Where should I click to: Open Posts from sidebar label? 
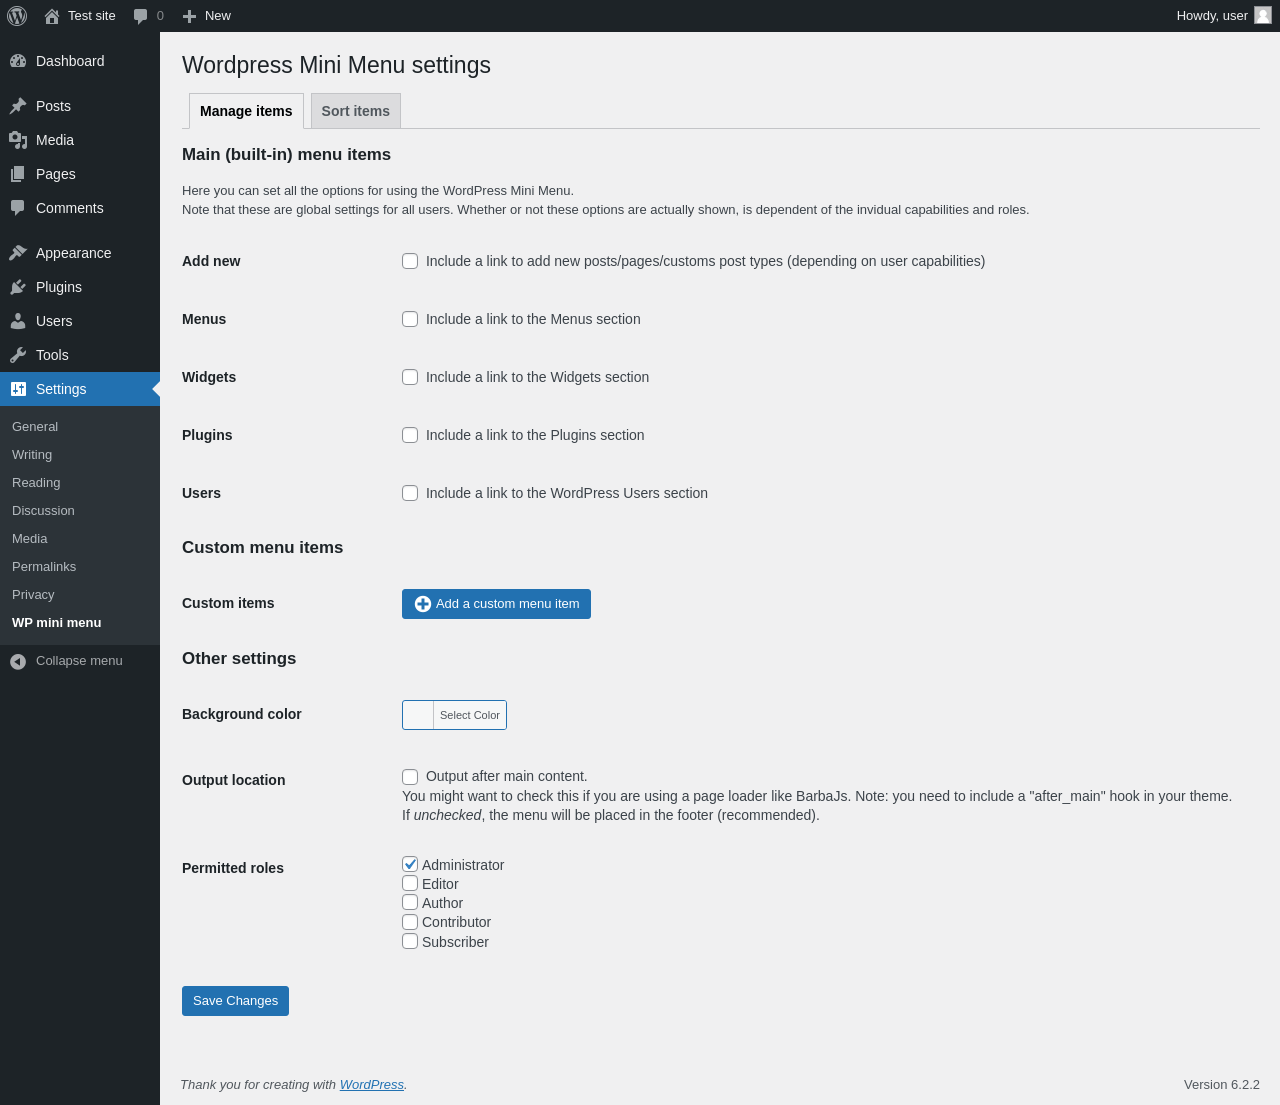pos(53,106)
